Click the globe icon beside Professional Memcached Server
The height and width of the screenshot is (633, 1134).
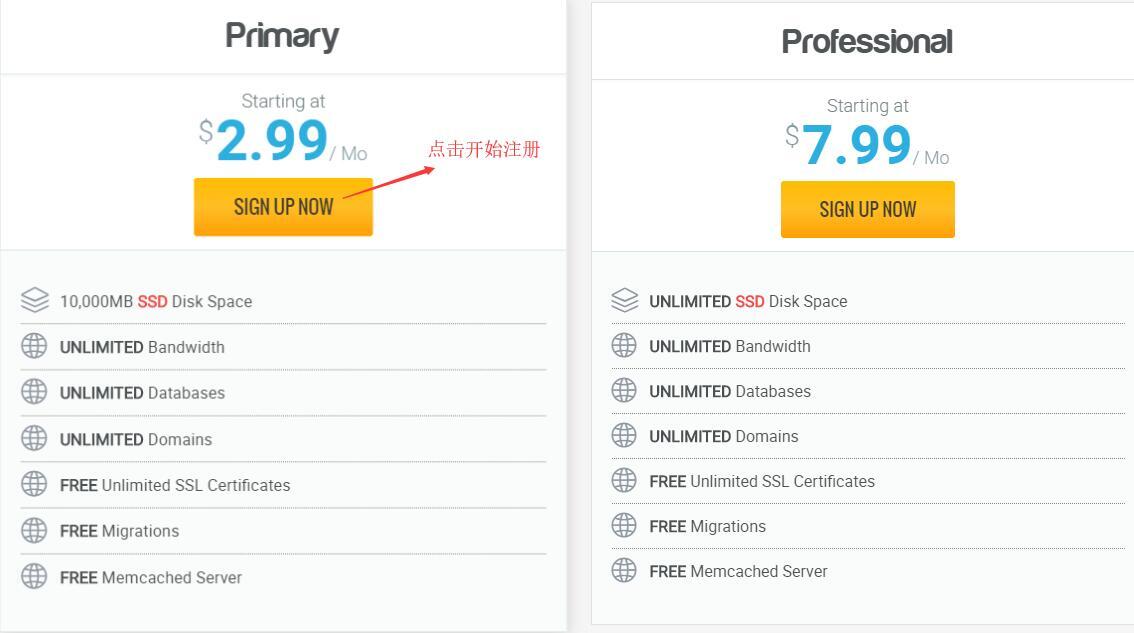624,570
